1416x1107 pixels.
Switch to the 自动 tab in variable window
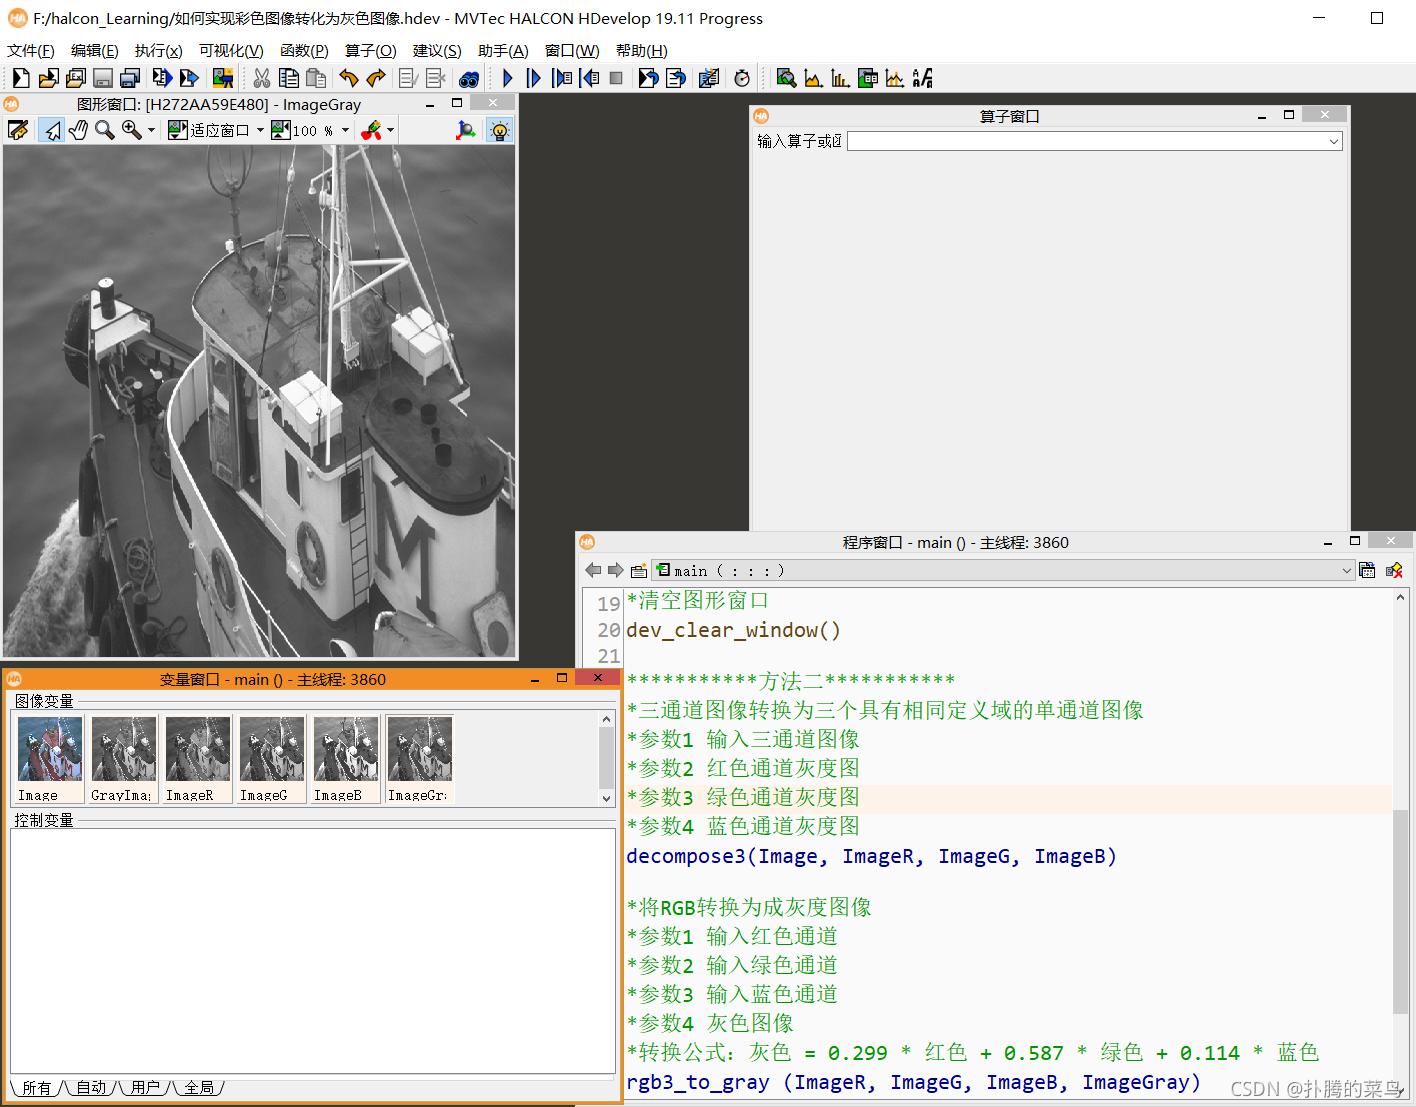pyautogui.click(x=91, y=1087)
